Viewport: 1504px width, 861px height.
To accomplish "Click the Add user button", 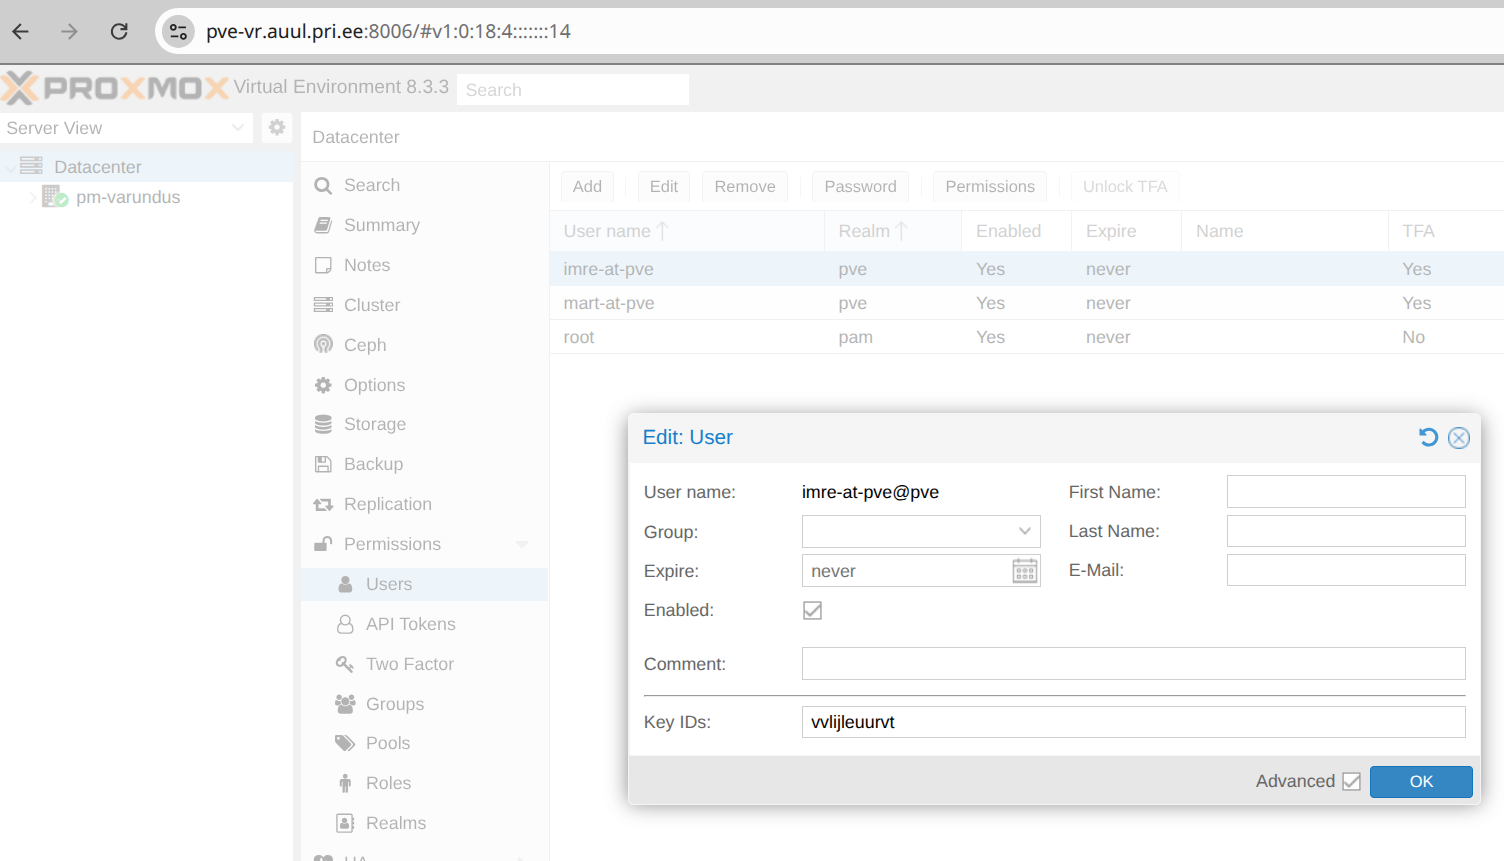I will click(587, 186).
